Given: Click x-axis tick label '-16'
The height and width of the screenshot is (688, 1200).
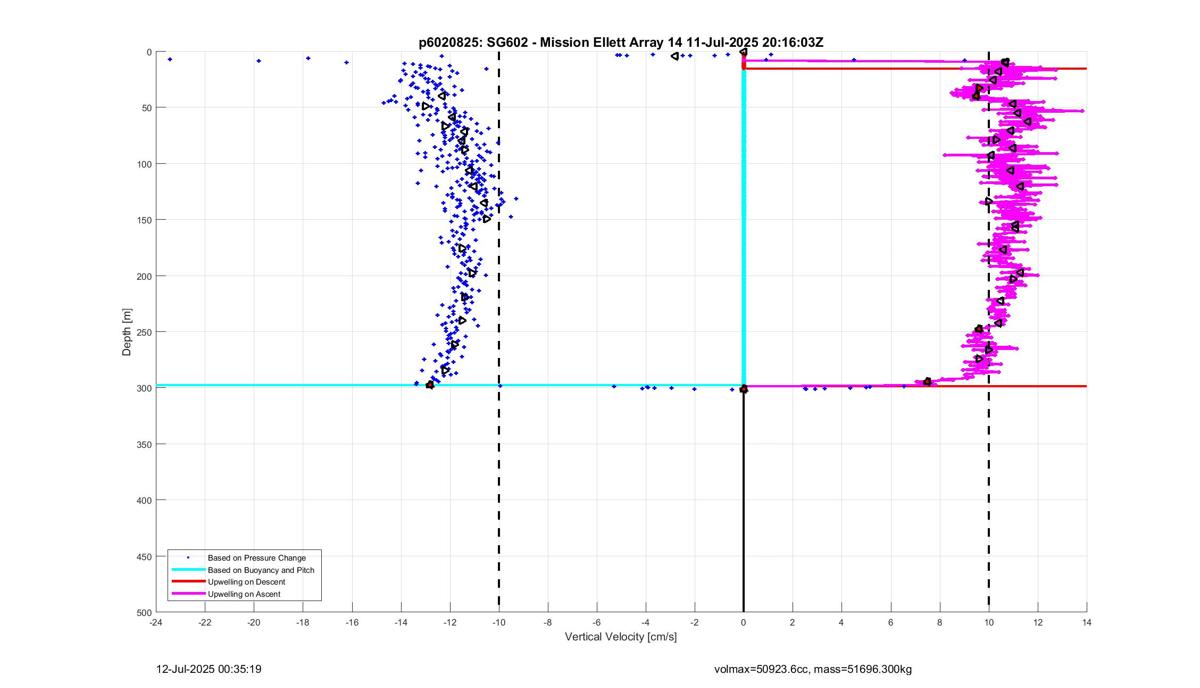Looking at the screenshot, I should (x=351, y=622).
